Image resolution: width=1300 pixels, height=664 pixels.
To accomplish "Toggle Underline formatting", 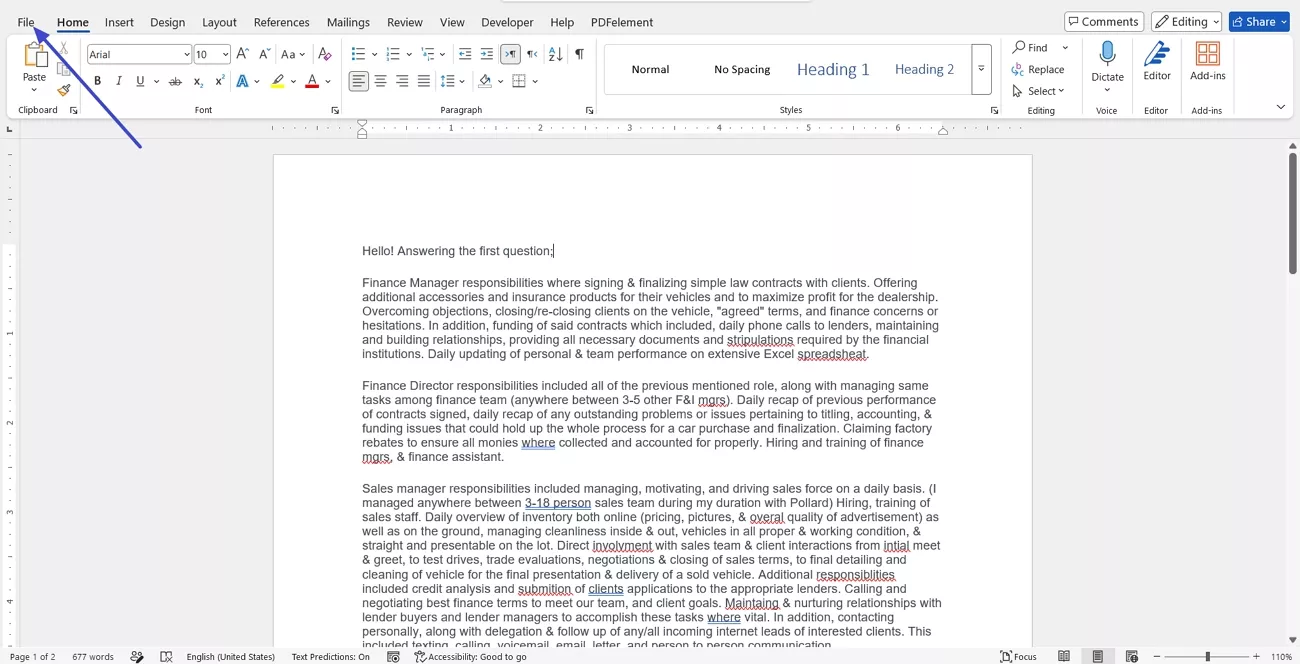I will coord(140,81).
